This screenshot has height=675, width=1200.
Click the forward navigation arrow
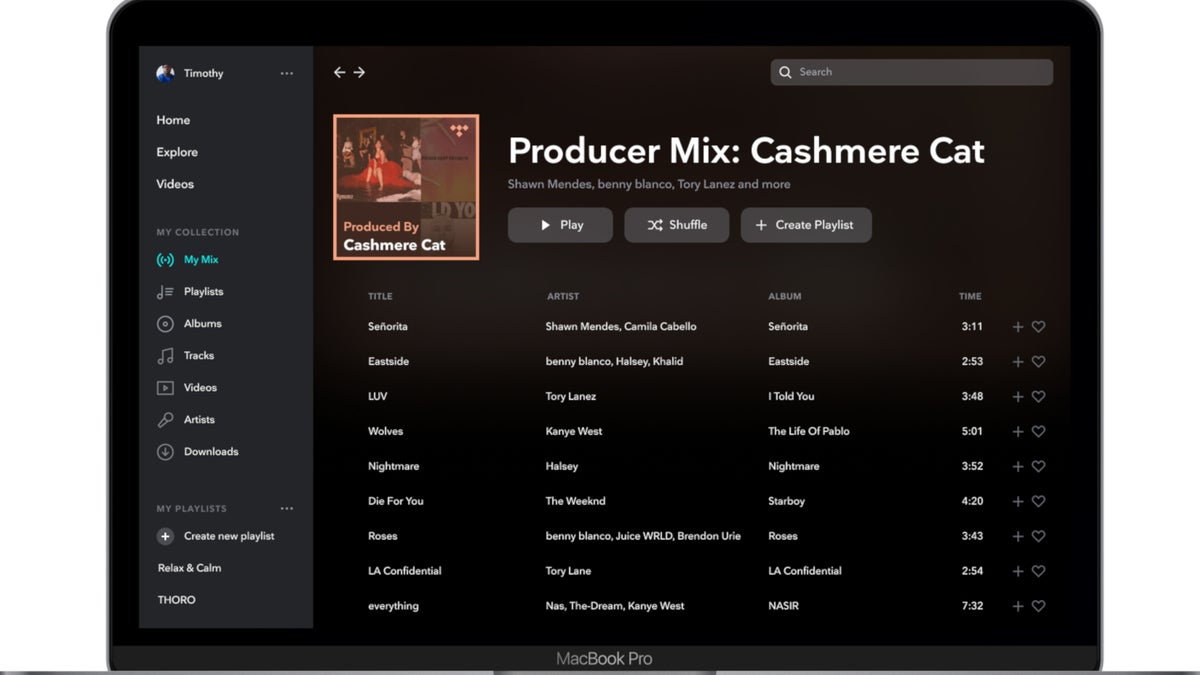click(x=359, y=72)
